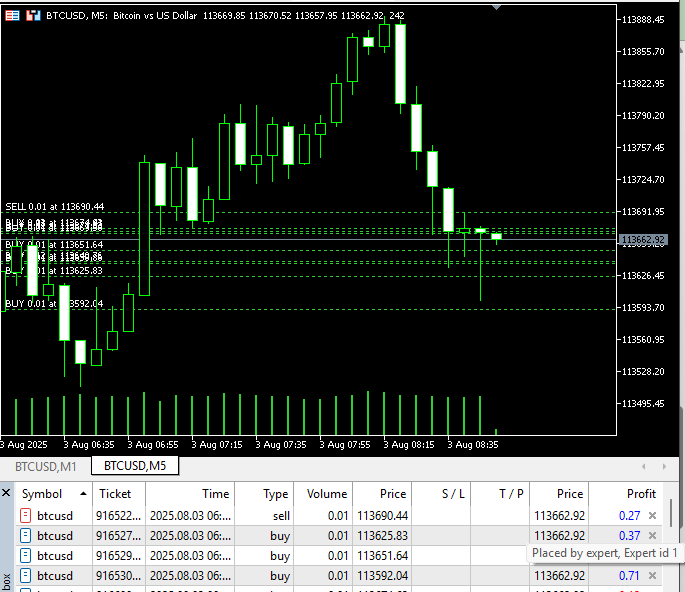Sort positions by Type column
This screenshot has height=592, width=685.
tap(264, 494)
